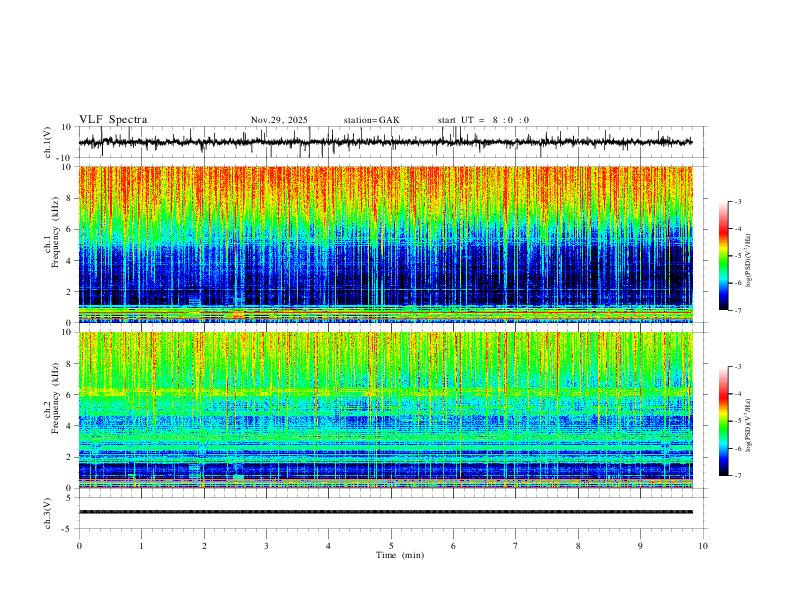Click the ch.1 colorbar '-3' value
This screenshot has height=612, width=792.
click(737, 201)
